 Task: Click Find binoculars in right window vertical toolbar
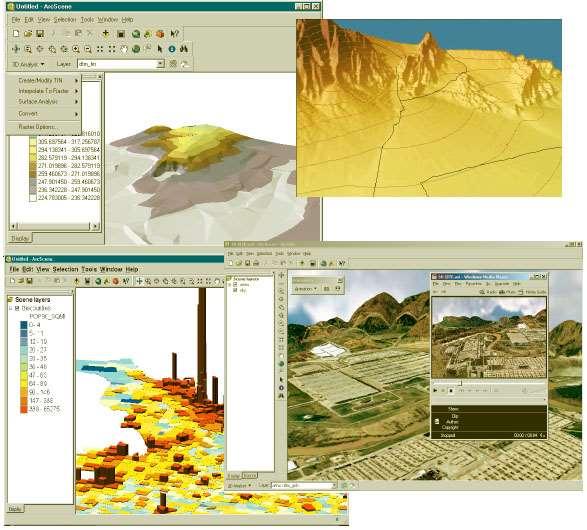click(282, 396)
